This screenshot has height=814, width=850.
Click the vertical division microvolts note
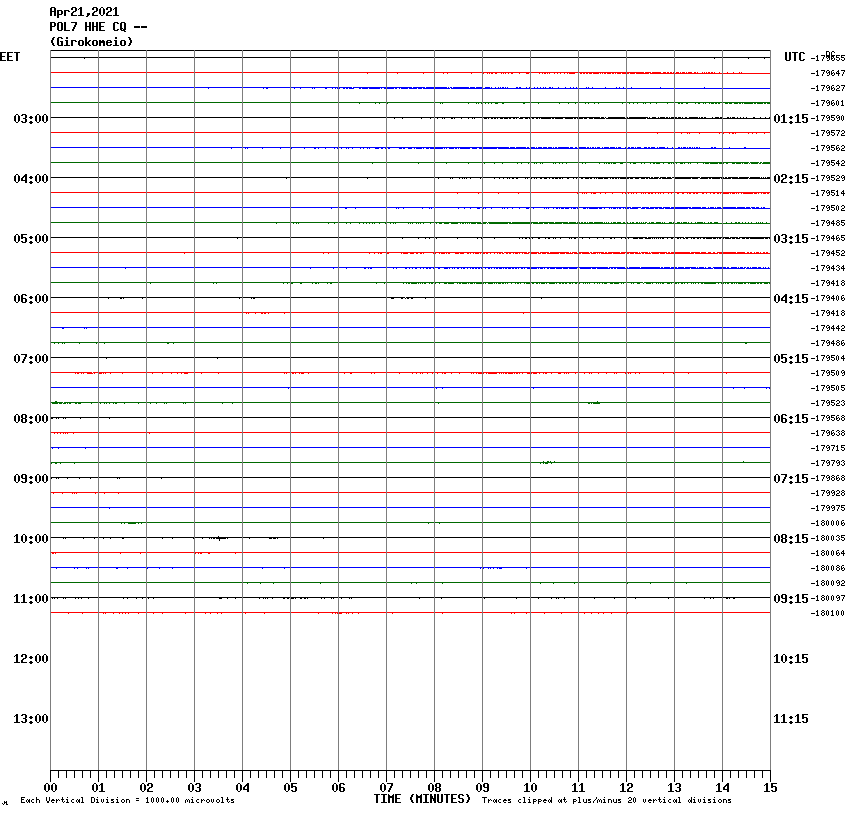tap(127, 800)
